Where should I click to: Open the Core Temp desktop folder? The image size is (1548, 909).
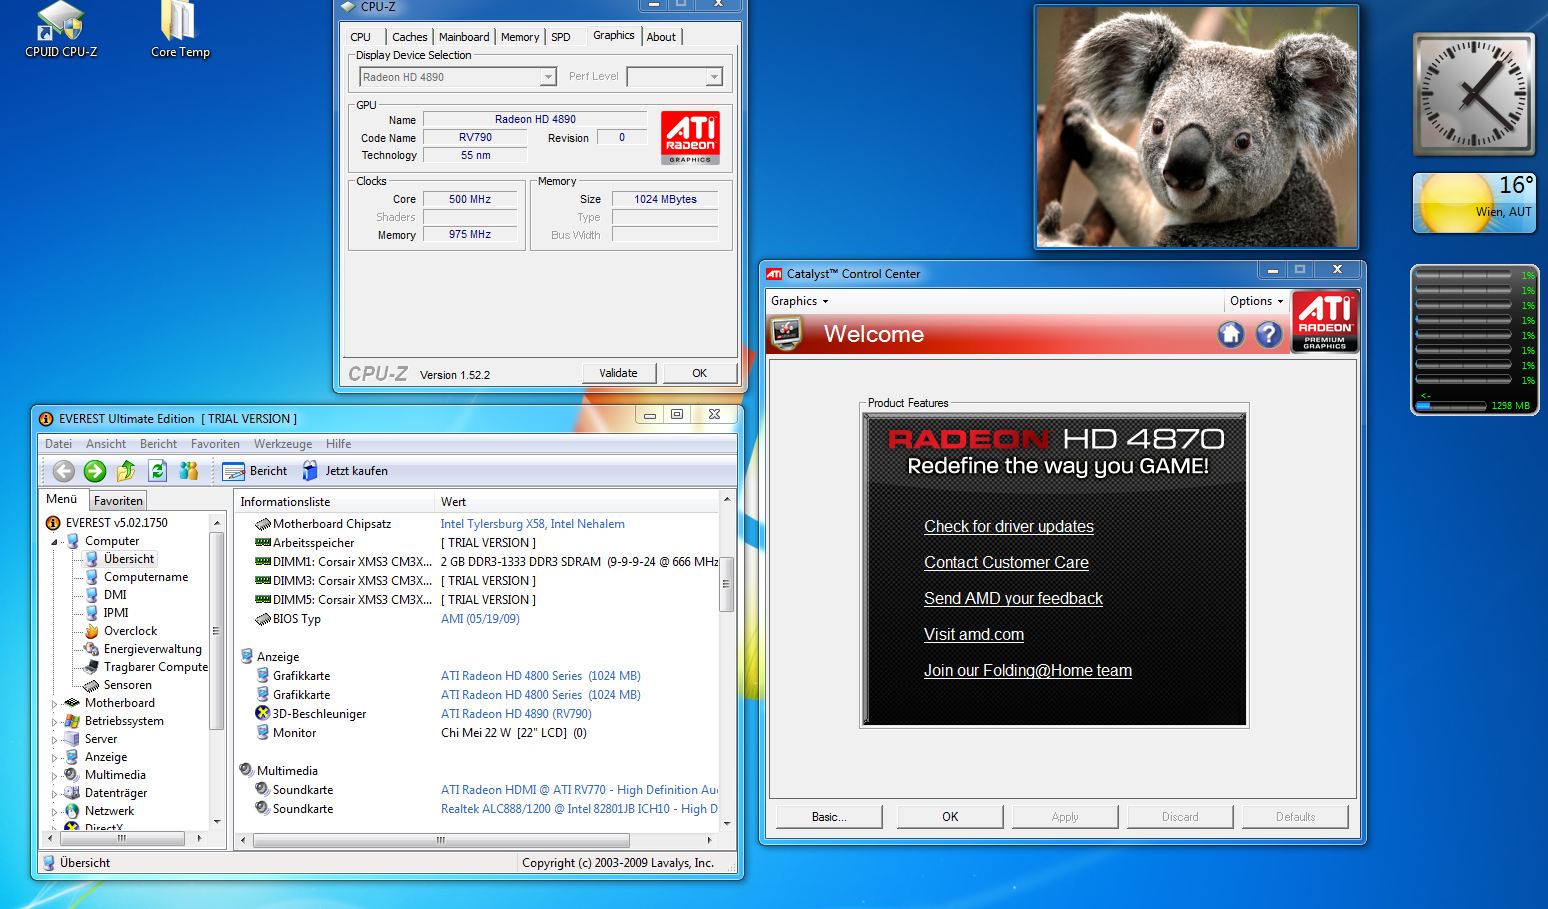point(180,28)
